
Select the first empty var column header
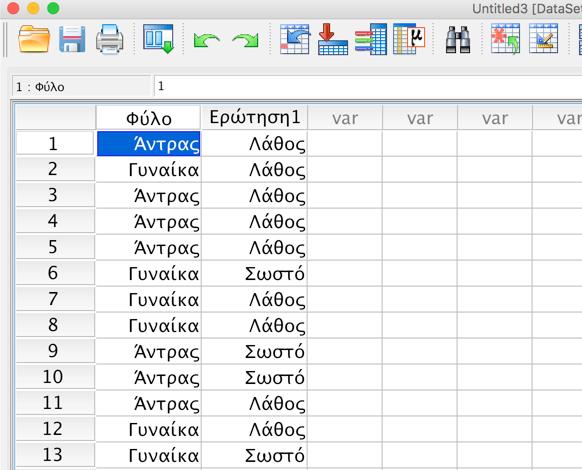point(345,118)
